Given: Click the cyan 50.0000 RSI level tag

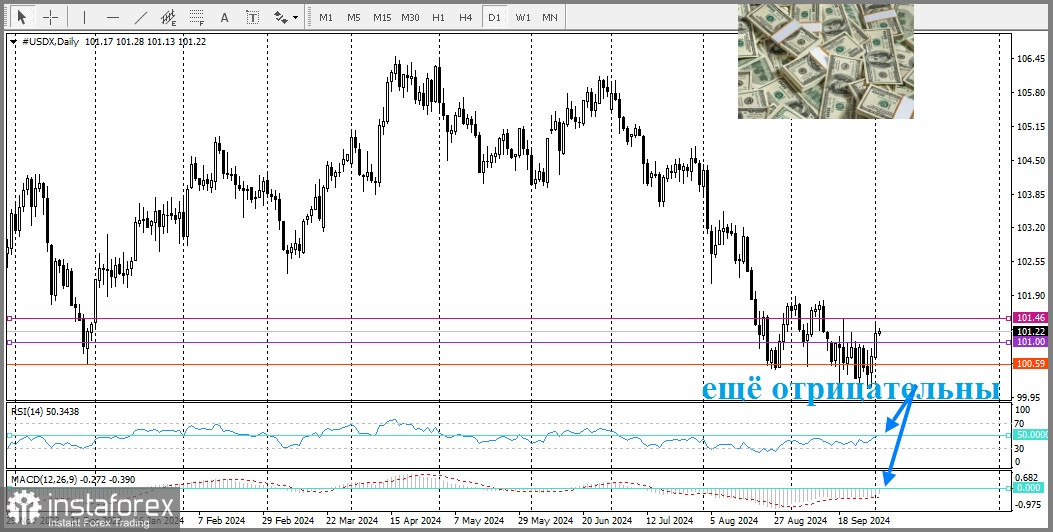Looking at the screenshot, I should [1029, 435].
